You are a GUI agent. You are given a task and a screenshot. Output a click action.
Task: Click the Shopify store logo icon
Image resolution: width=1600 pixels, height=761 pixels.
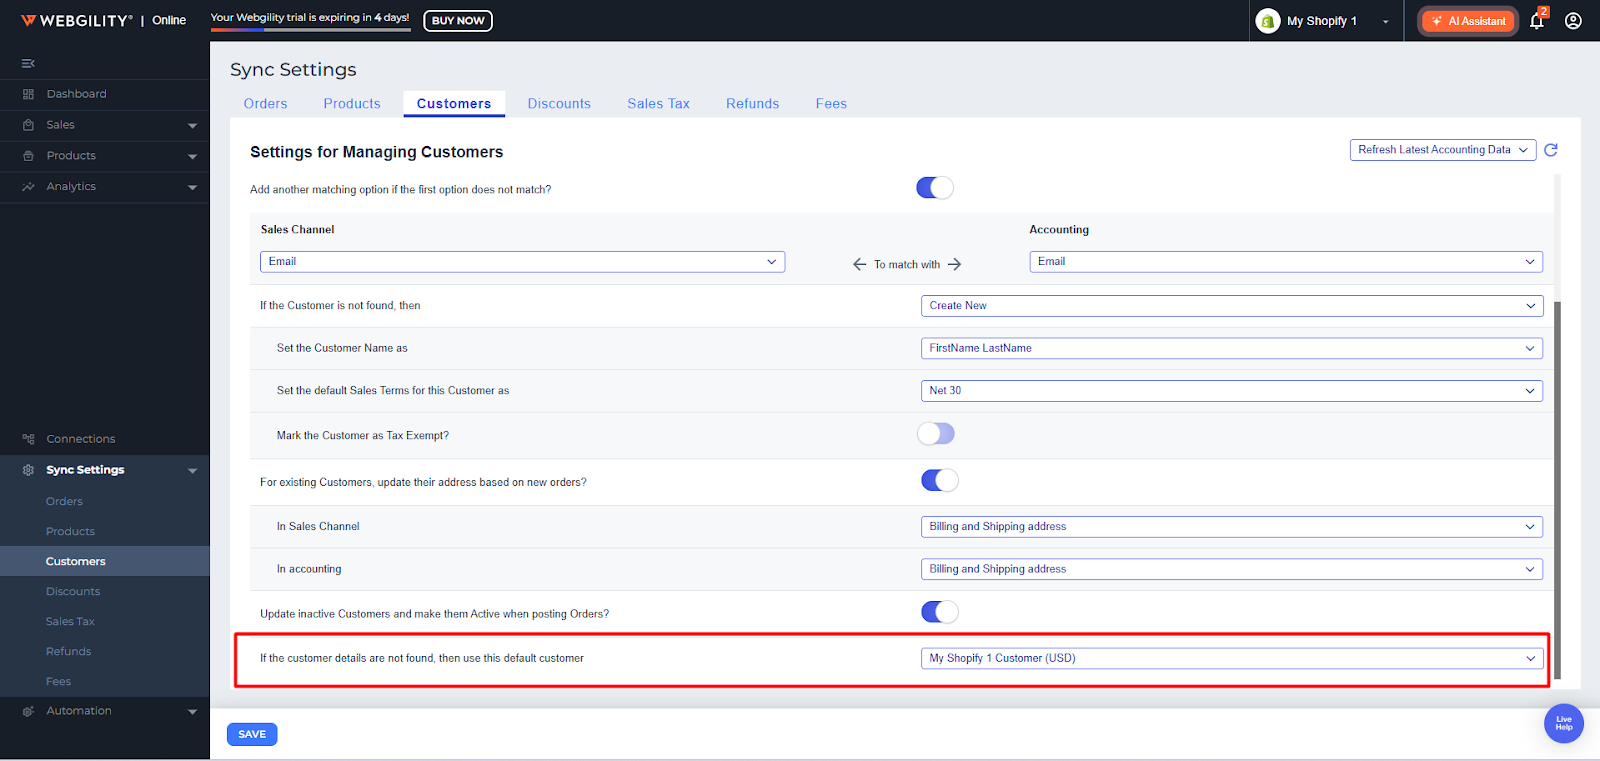[1268, 21]
